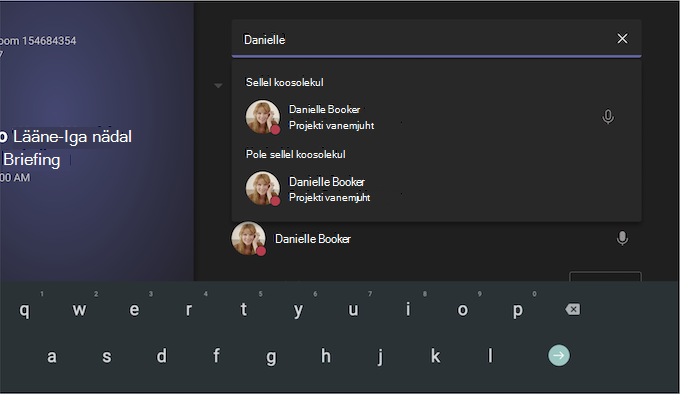
Task: Tap the i key on keyboard
Action: click(x=408, y=309)
